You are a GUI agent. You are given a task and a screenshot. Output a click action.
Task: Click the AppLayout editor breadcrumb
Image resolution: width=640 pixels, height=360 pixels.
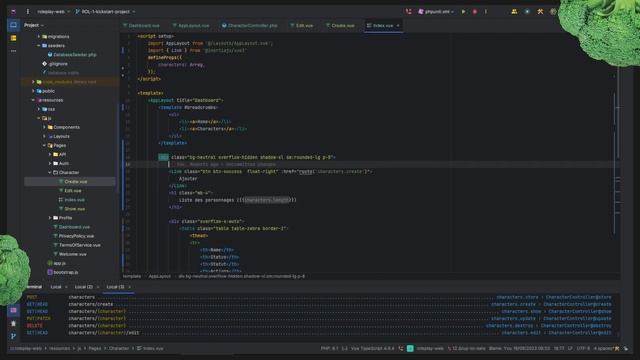pyautogui.click(x=160, y=276)
